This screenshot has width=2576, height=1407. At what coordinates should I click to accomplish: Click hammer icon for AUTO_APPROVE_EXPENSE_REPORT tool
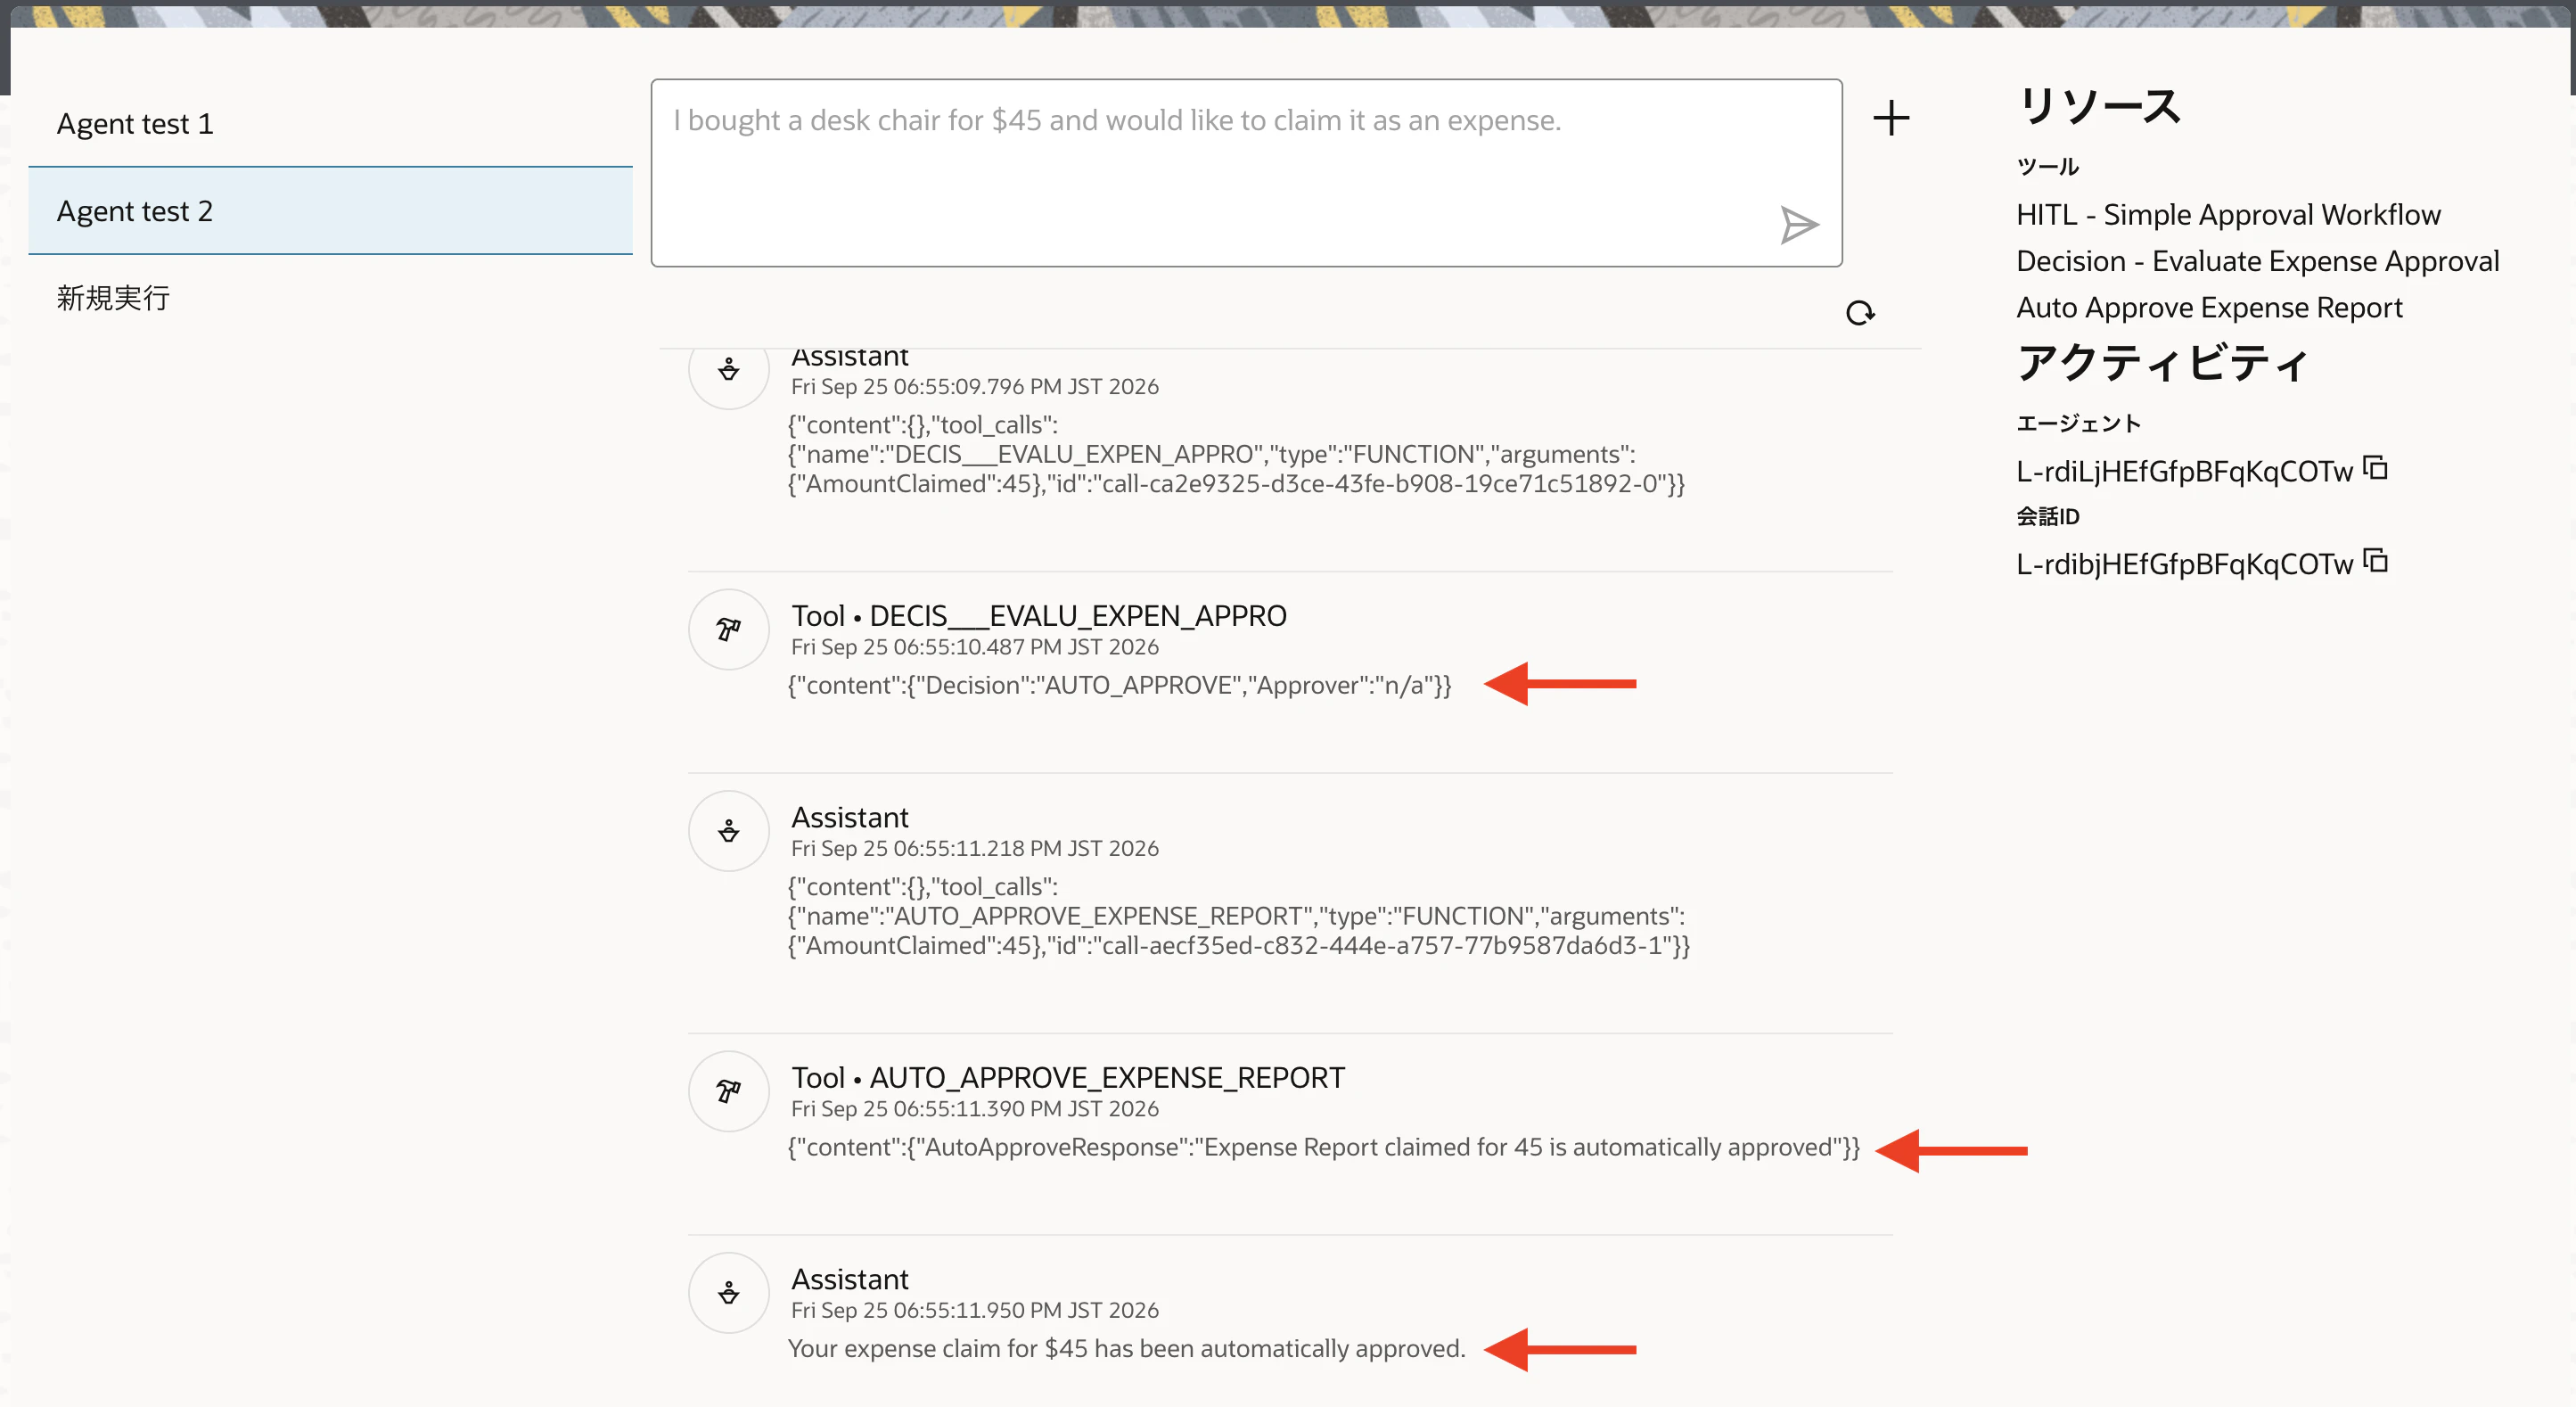729,1091
